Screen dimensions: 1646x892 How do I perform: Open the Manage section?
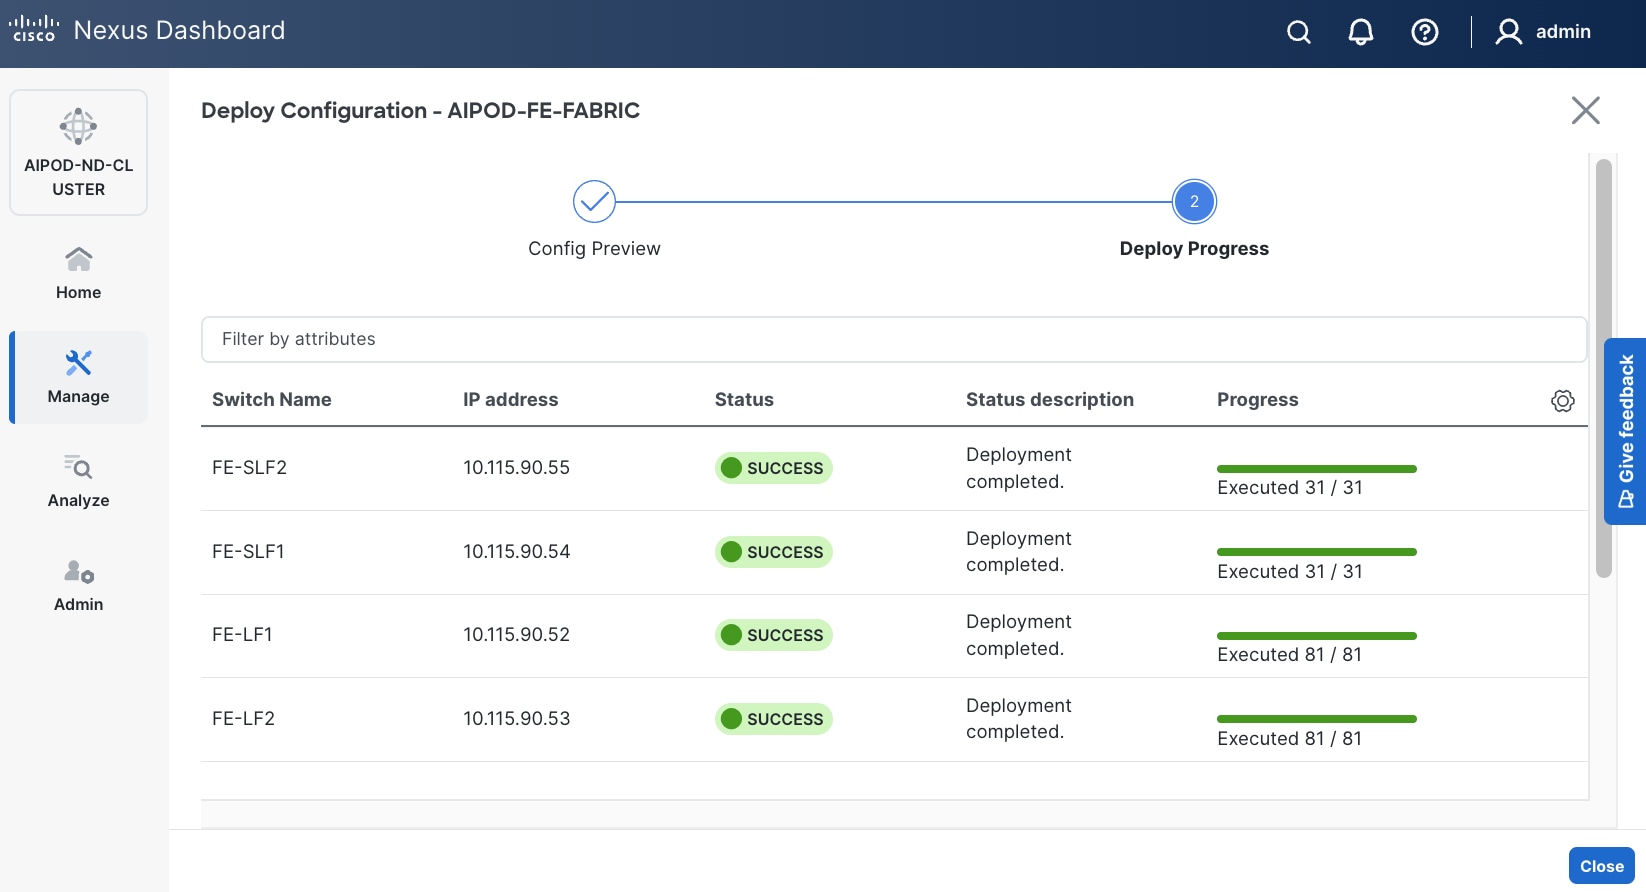78,377
